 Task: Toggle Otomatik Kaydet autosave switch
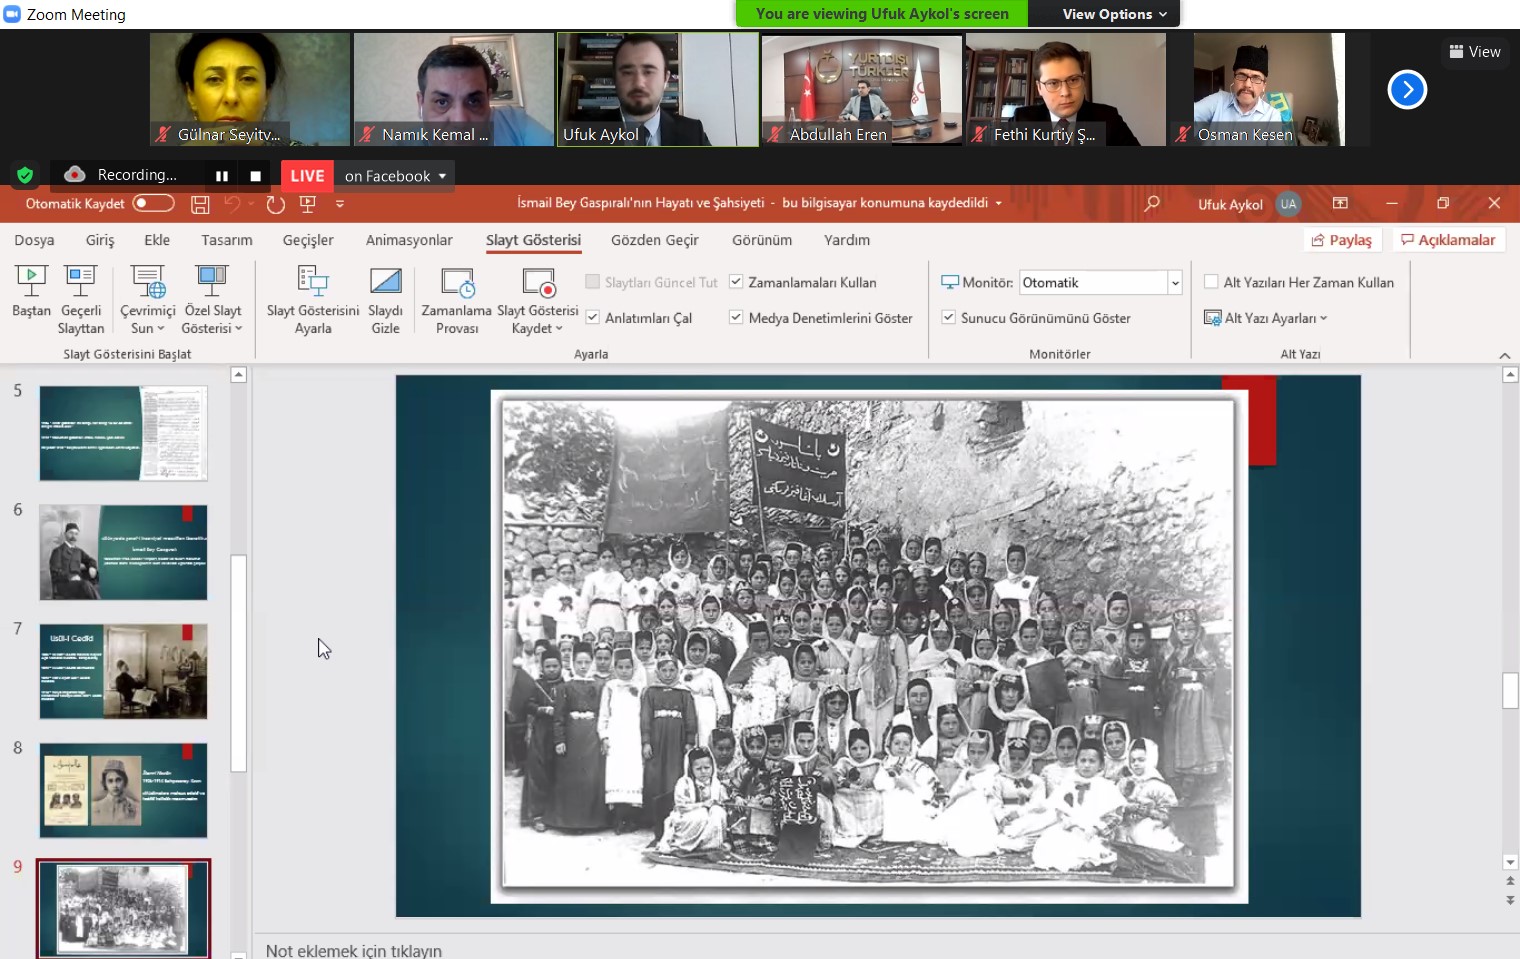click(x=153, y=204)
